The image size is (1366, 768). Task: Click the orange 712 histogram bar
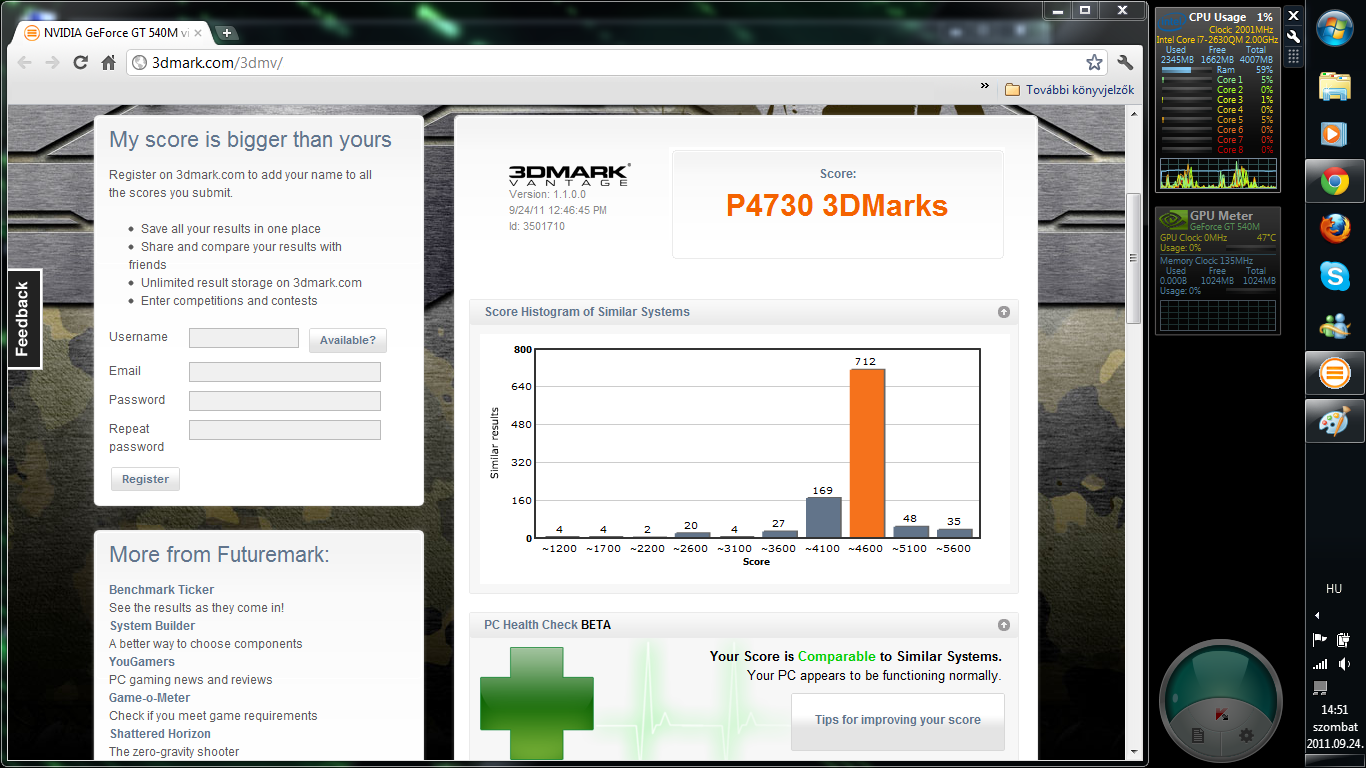click(867, 453)
